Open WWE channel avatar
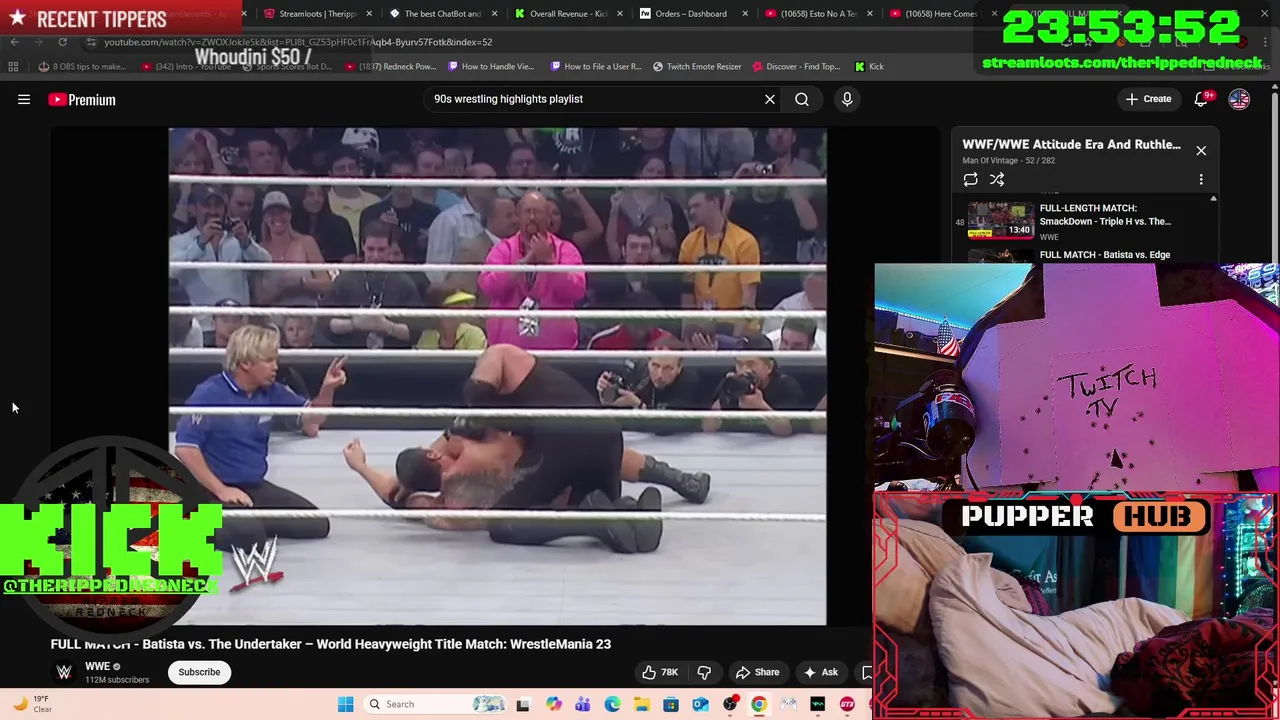1280x720 pixels. (x=64, y=672)
